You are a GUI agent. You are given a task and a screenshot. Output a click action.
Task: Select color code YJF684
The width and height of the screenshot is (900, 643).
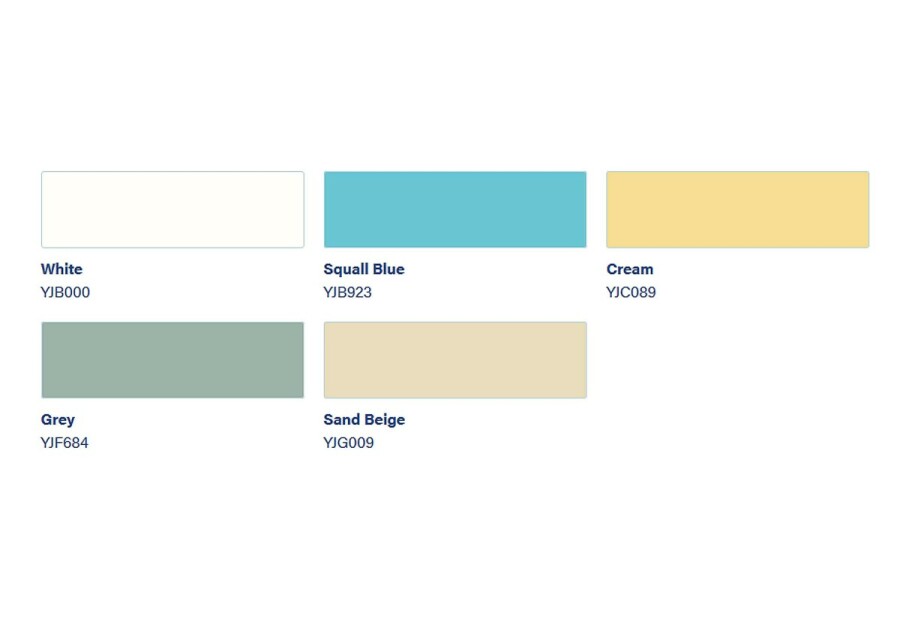pyautogui.click(x=64, y=443)
